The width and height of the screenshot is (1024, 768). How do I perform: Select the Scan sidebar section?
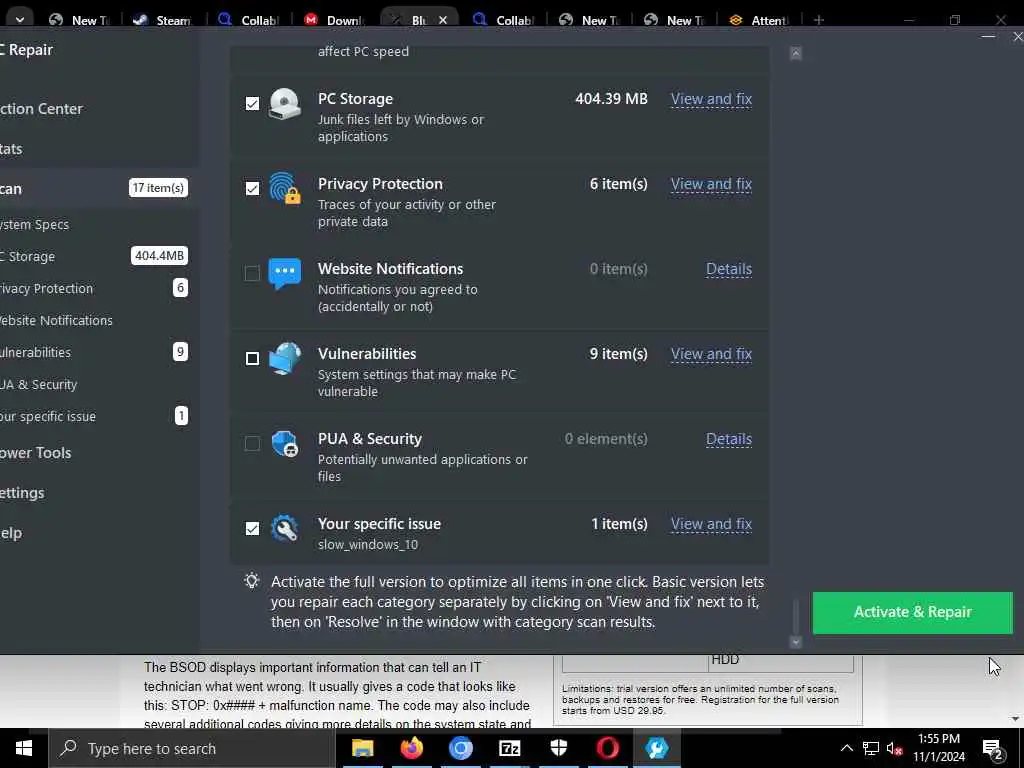[98, 189]
